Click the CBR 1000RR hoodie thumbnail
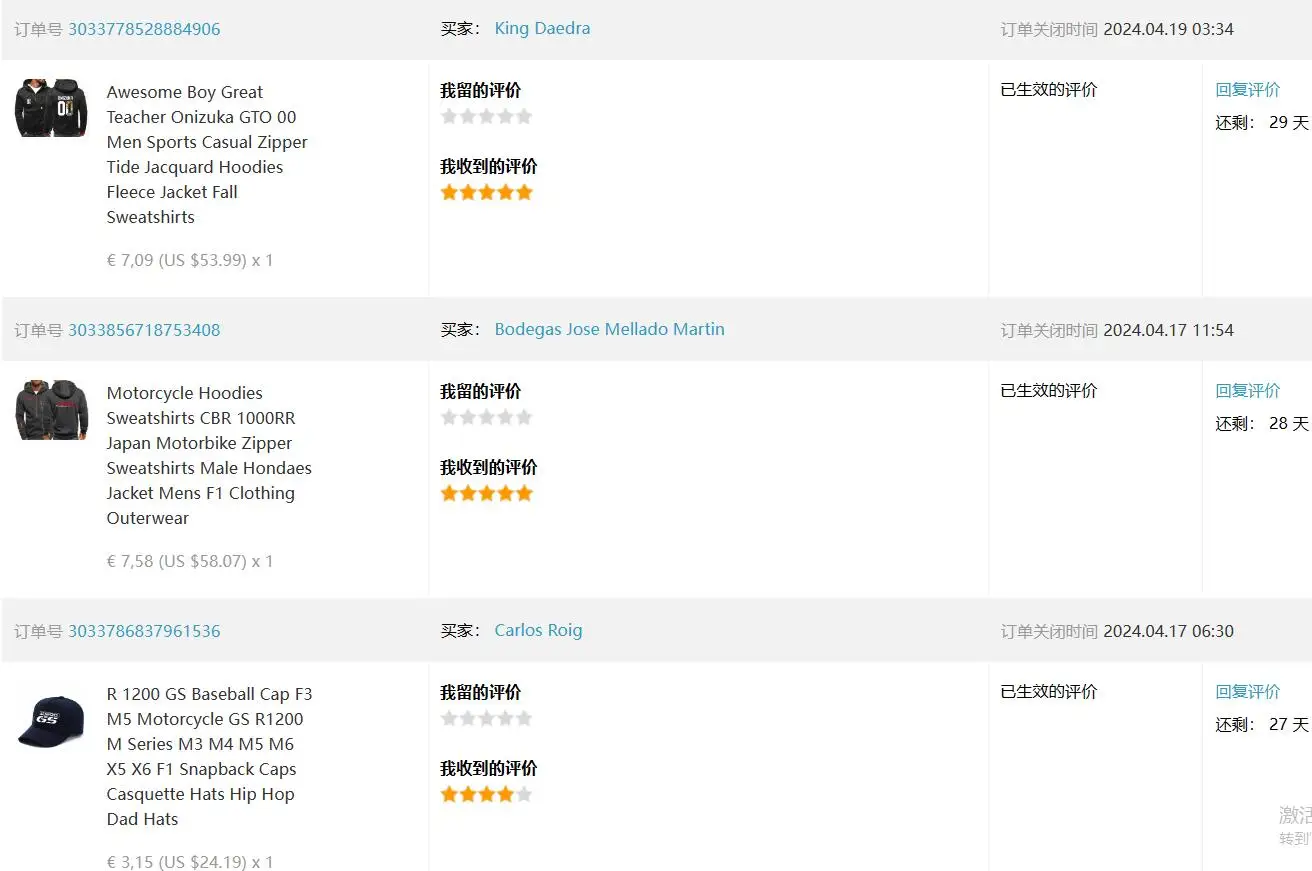 pos(51,409)
